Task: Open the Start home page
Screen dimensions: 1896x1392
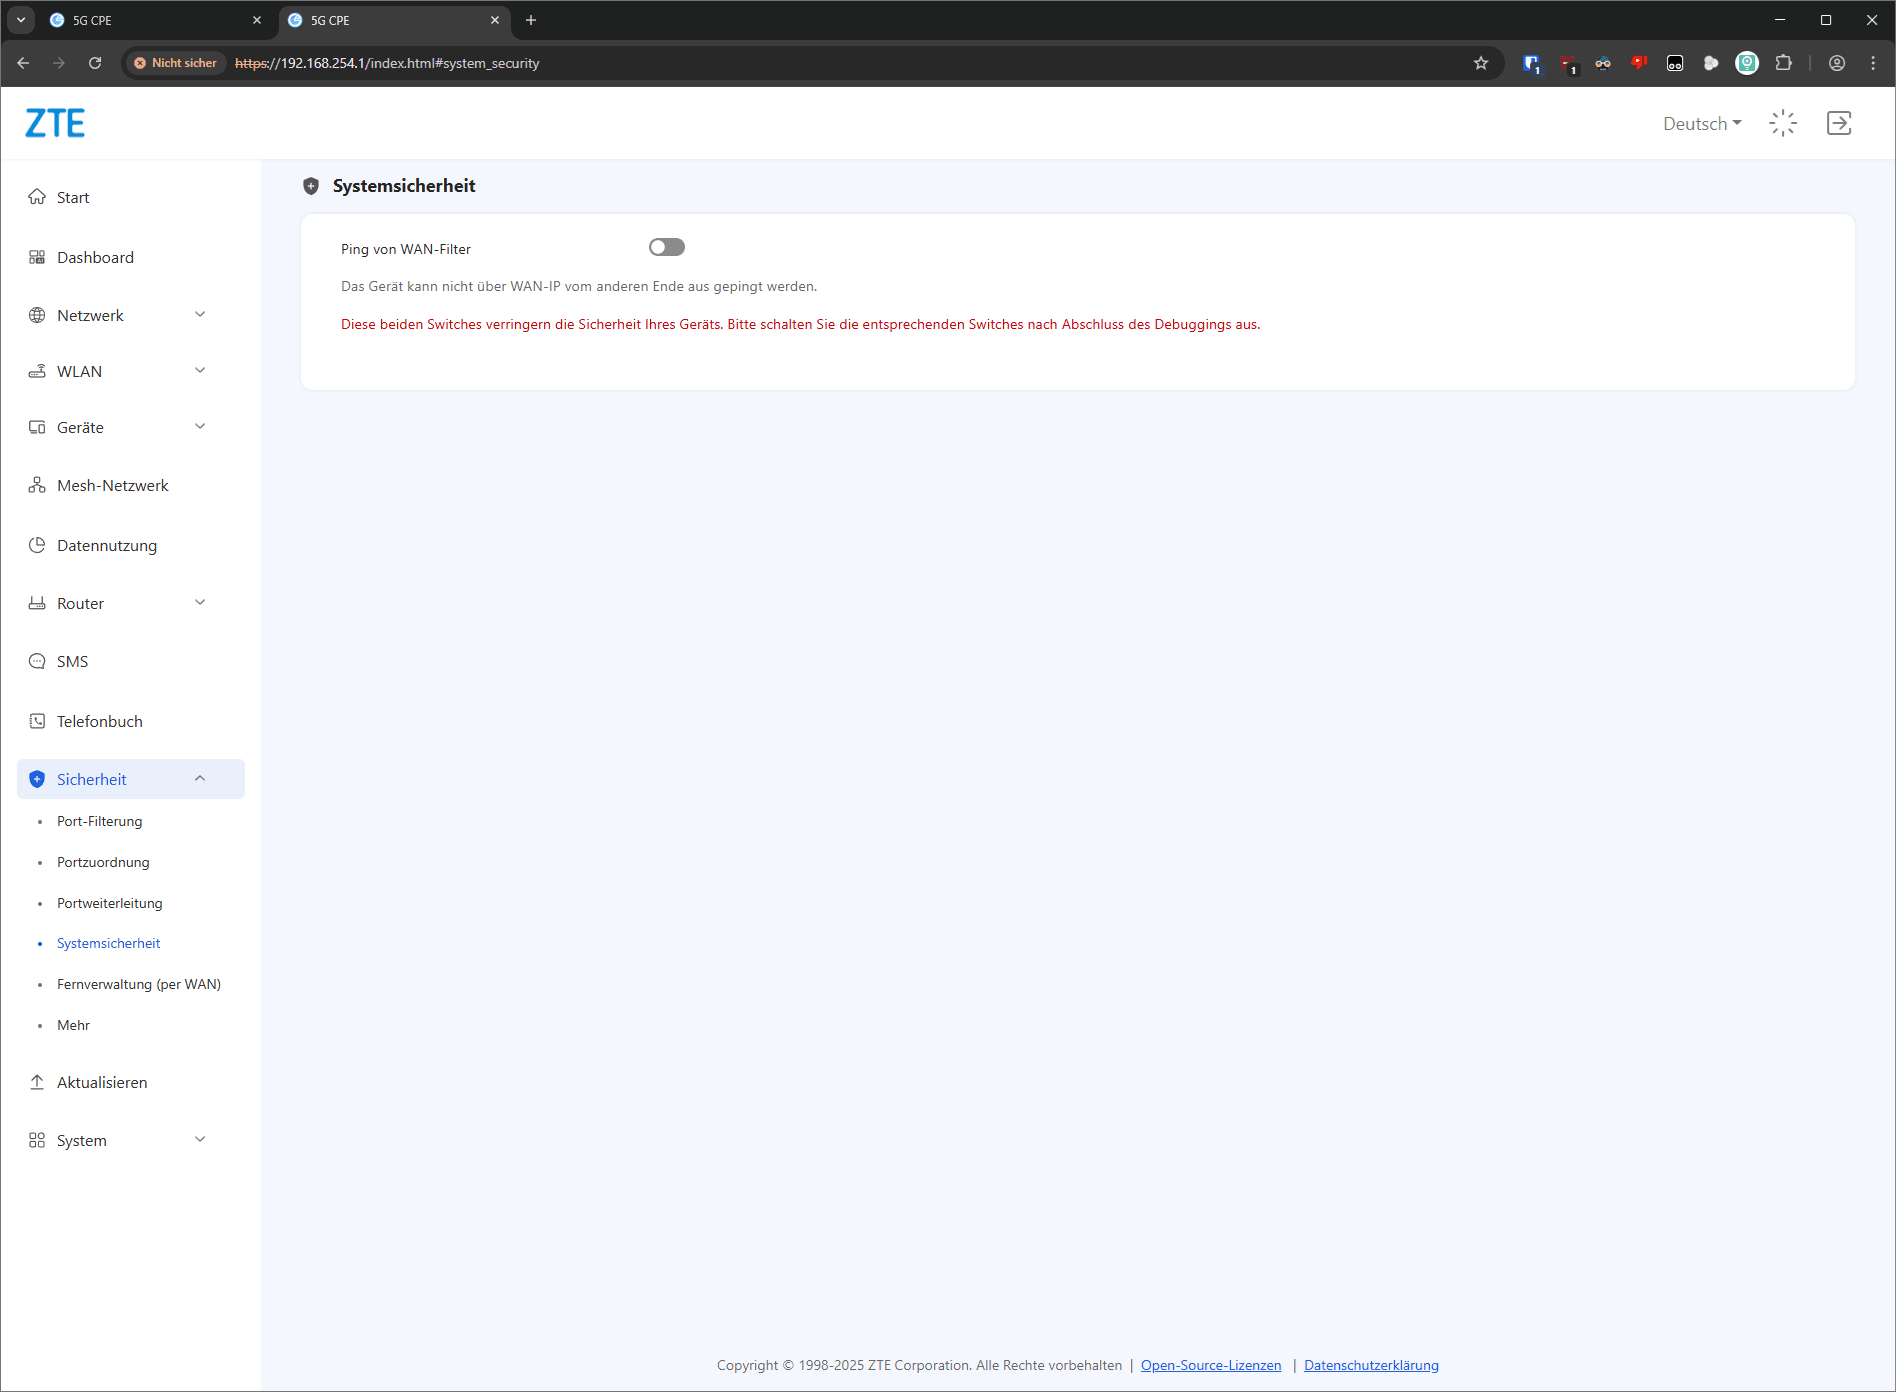Action: point(73,197)
